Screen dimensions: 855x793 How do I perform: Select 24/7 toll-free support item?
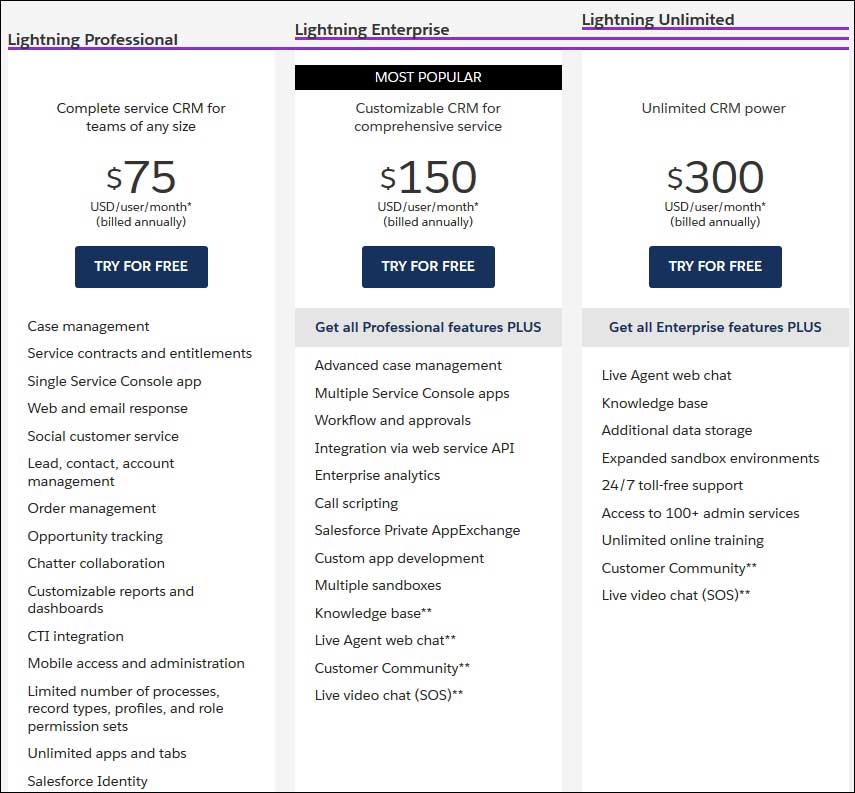click(x=672, y=485)
